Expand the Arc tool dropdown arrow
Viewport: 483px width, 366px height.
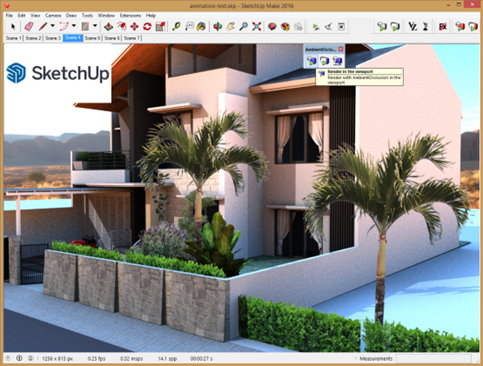(x=74, y=26)
